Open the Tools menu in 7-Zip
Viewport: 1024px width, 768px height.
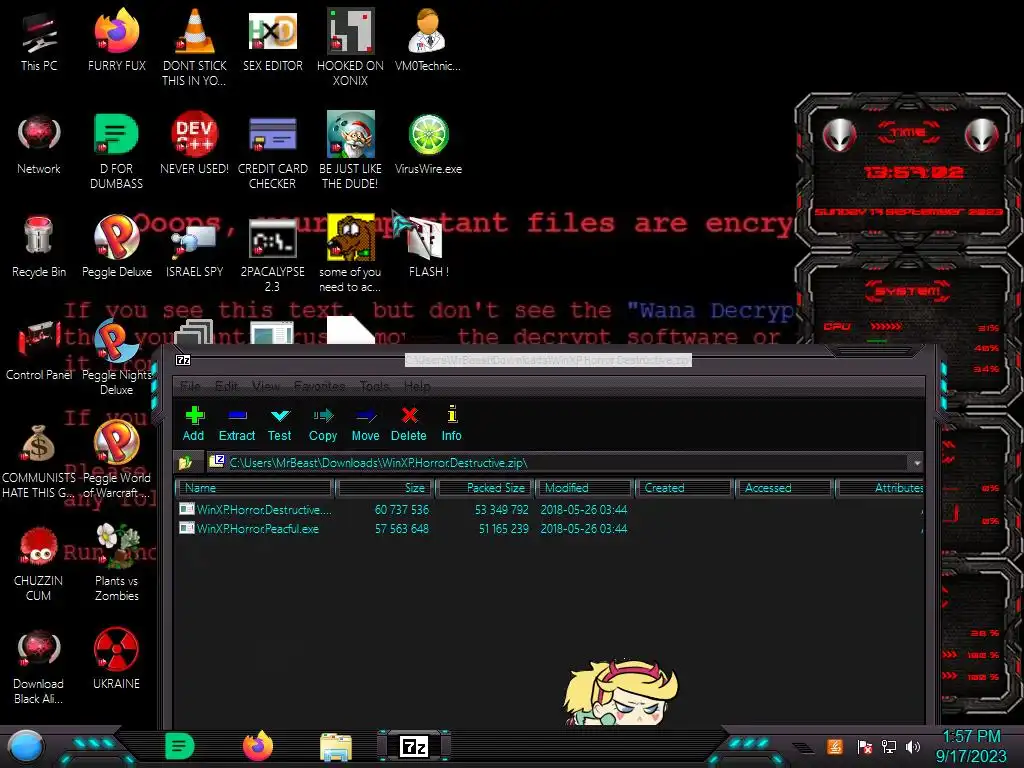click(x=374, y=386)
